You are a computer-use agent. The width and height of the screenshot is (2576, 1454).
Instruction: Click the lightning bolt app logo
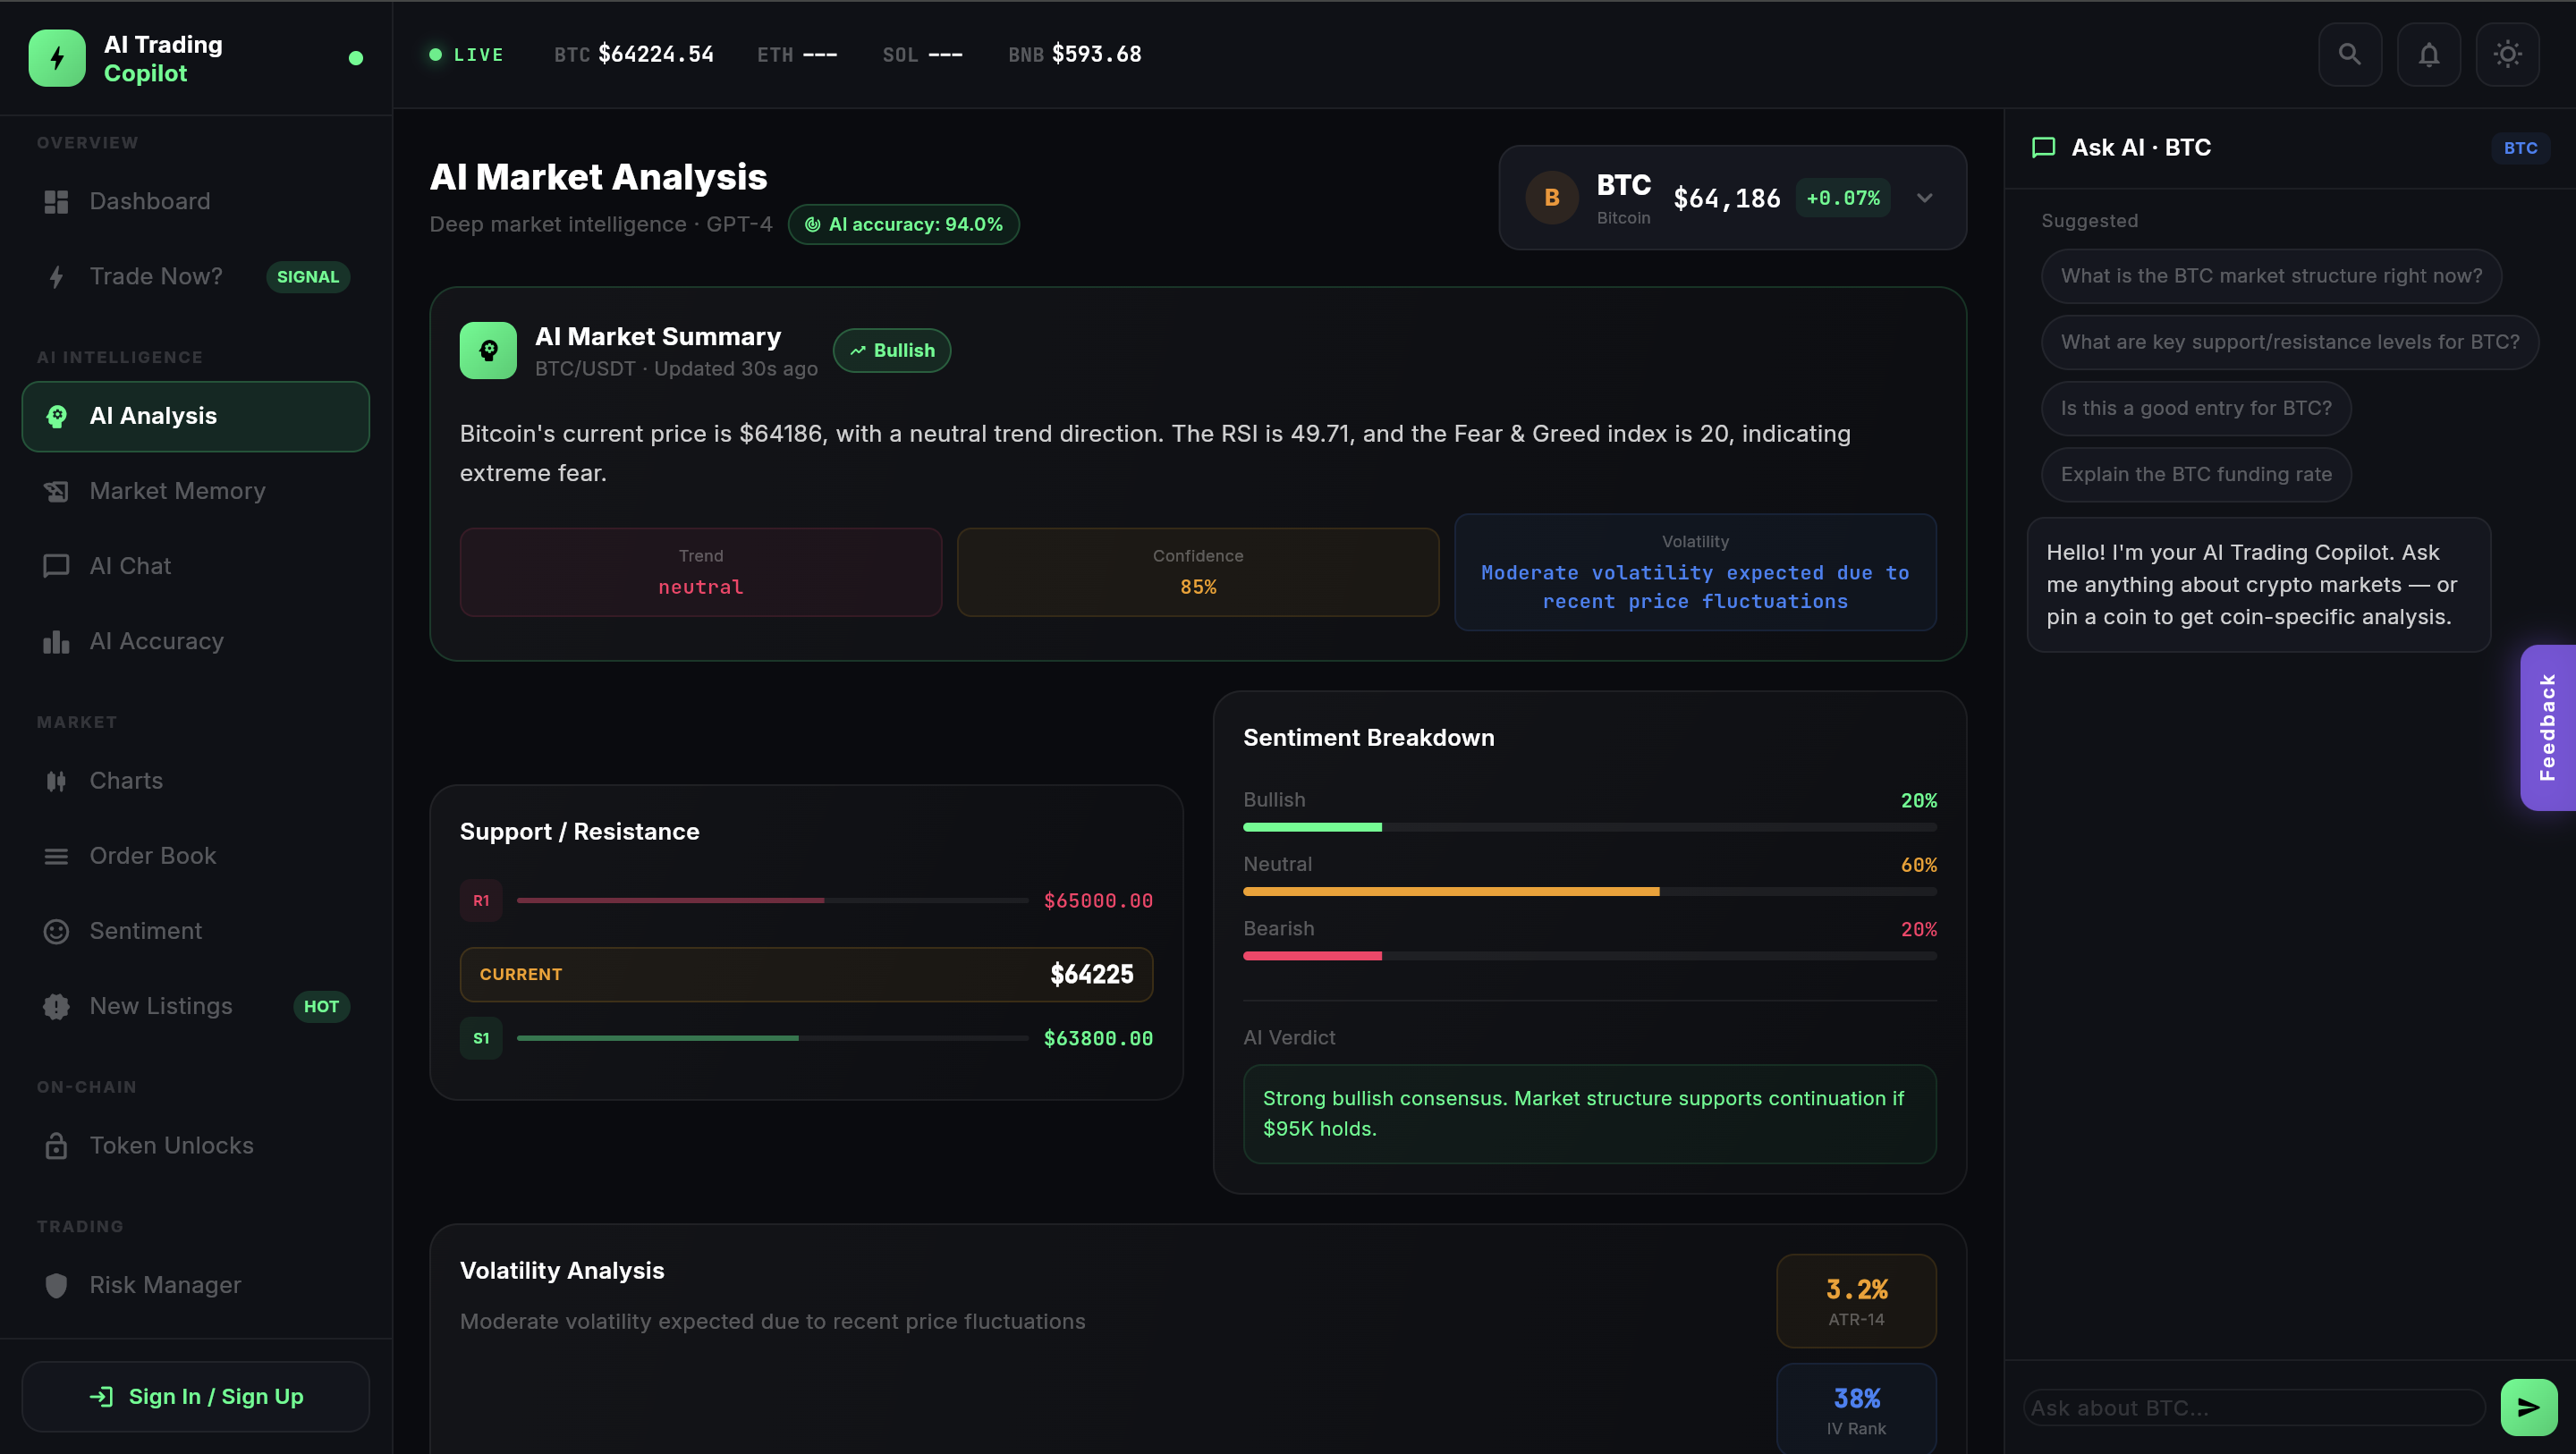(57, 58)
